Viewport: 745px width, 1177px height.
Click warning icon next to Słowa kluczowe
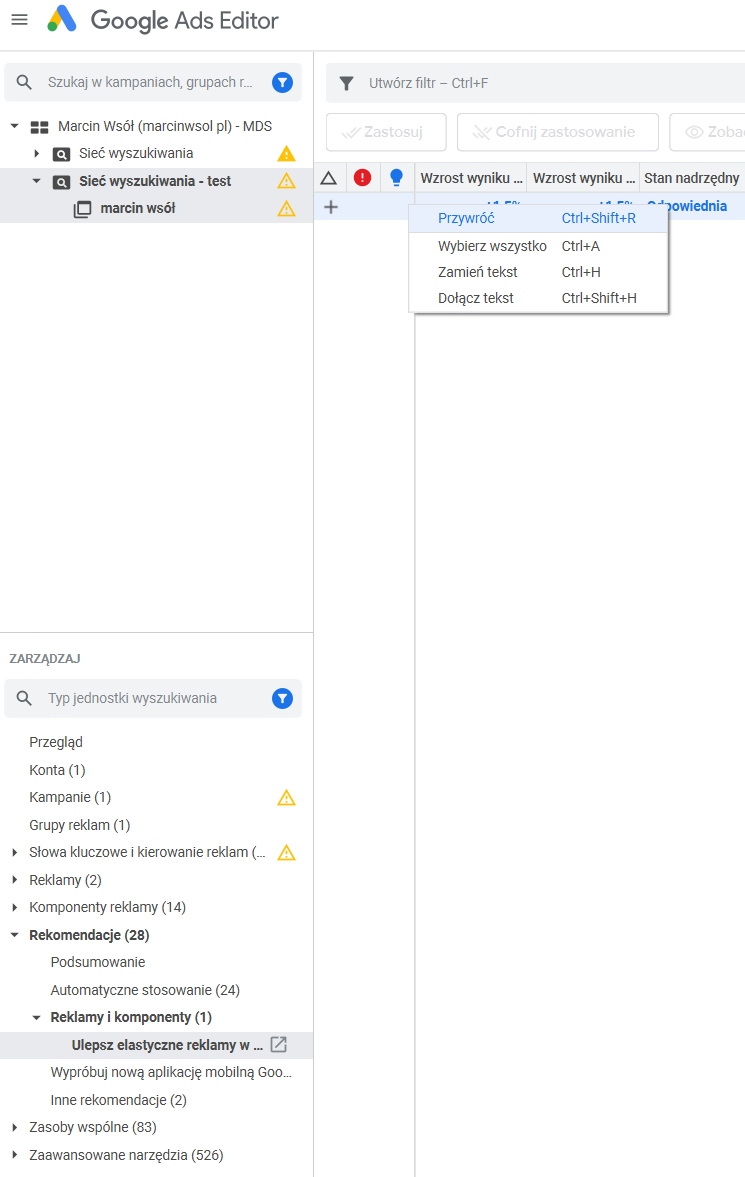(286, 852)
